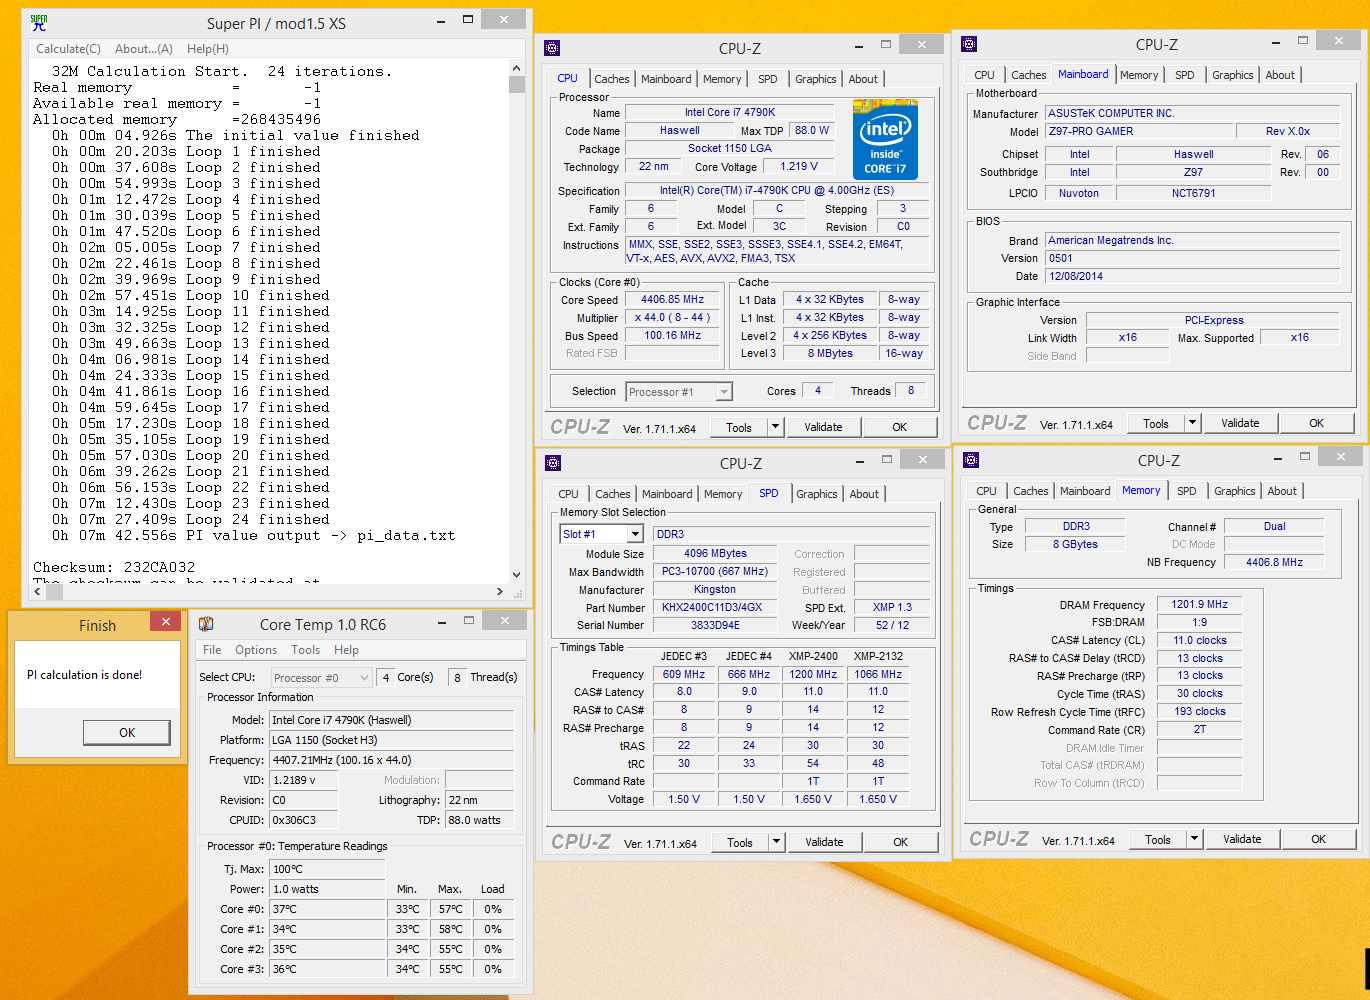1370x1000 pixels.
Task: Close the Finish dialog
Action: pos(165,621)
